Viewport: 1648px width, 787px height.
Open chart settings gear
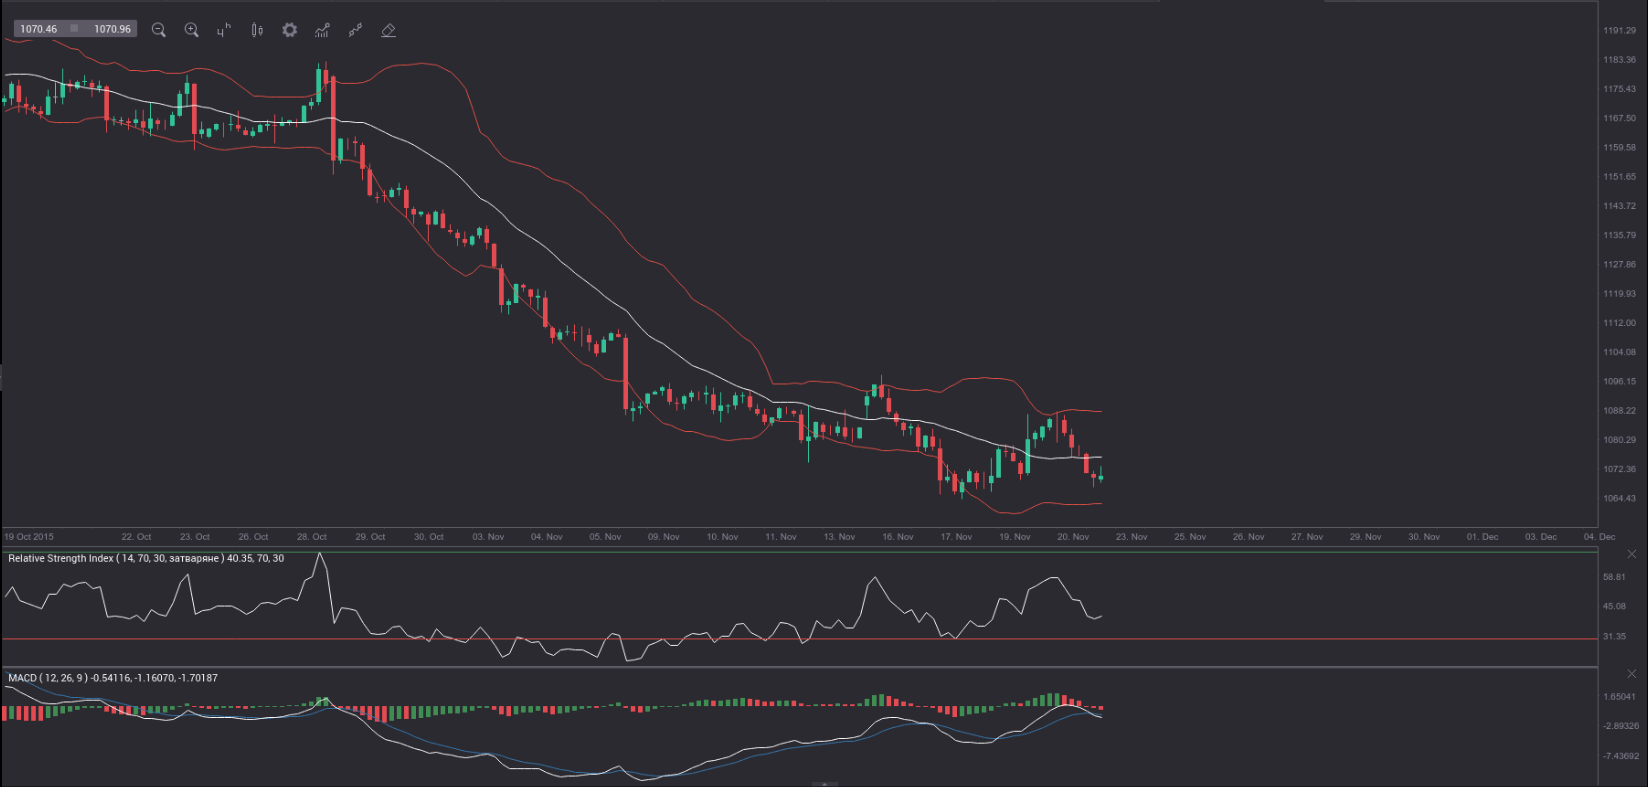coord(289,30)
